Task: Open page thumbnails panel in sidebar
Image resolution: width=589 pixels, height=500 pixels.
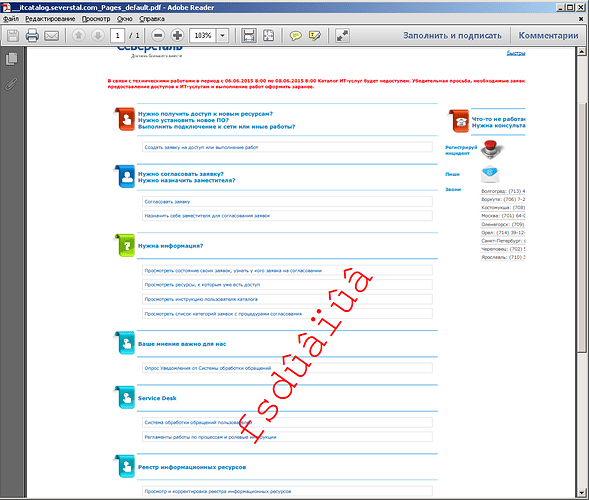Action: 12,59
